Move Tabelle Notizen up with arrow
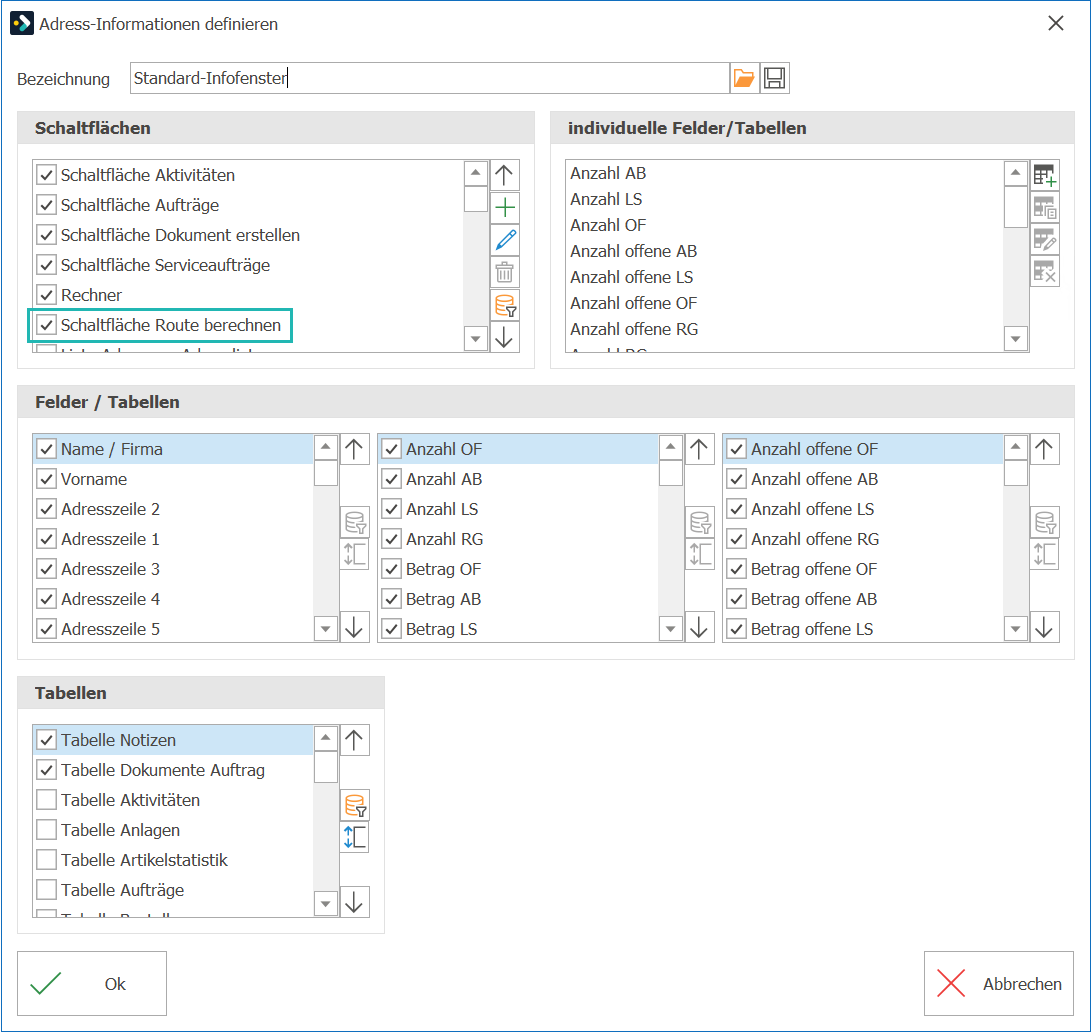1092x1032 pixels. (354, 740)
